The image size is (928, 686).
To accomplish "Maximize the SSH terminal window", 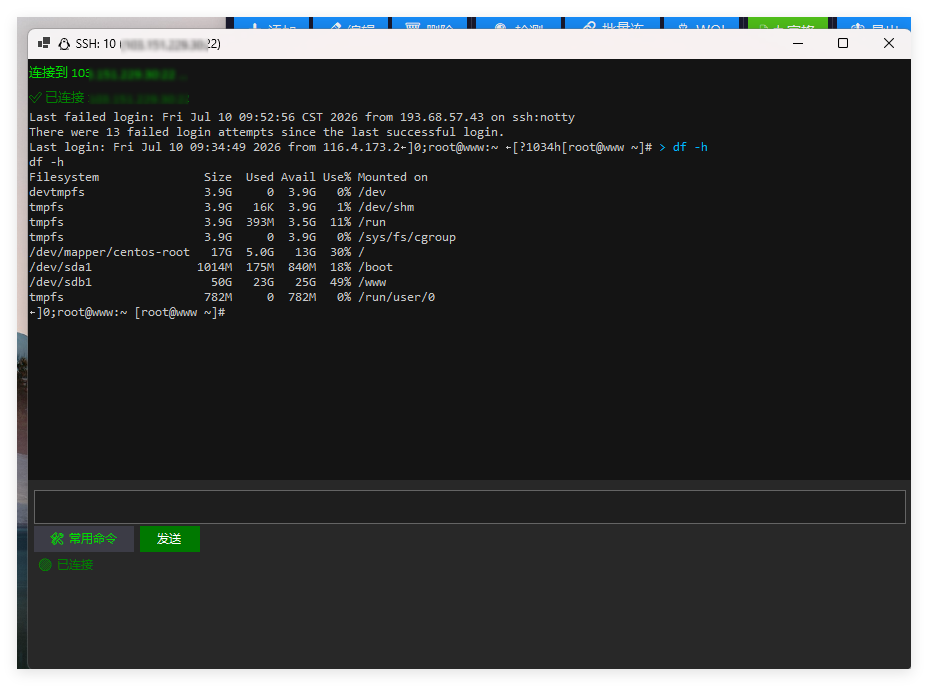I will [x=843, y=43].
